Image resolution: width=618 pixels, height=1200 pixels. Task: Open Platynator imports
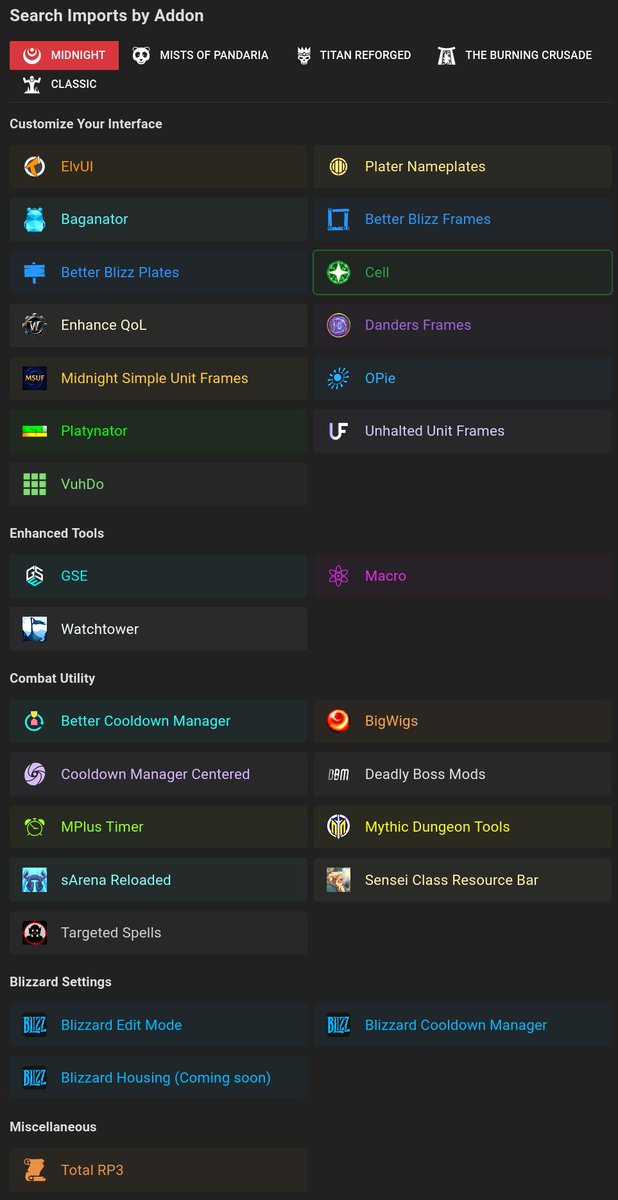(x=159, y=432)
